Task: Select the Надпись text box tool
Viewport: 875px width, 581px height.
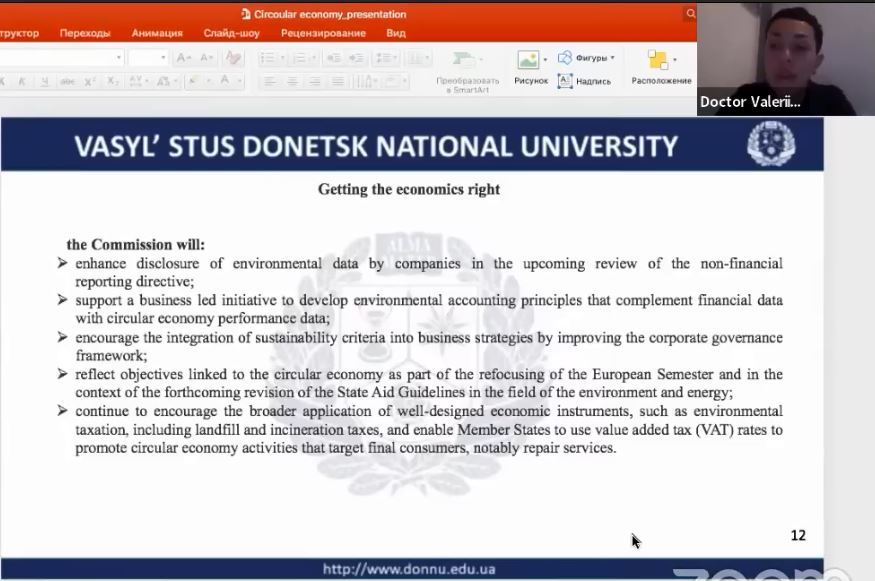Action: pyautogui.click(x=584, y=81)
